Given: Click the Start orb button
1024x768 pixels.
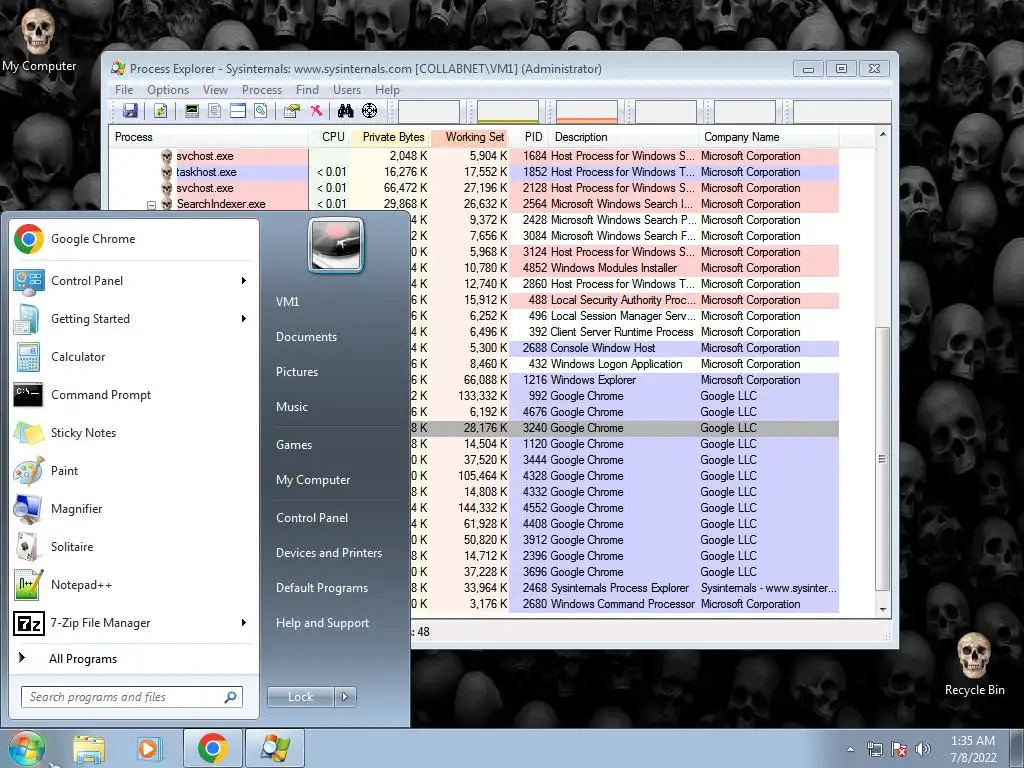Looking at the screenshot, I should [25, 749].
